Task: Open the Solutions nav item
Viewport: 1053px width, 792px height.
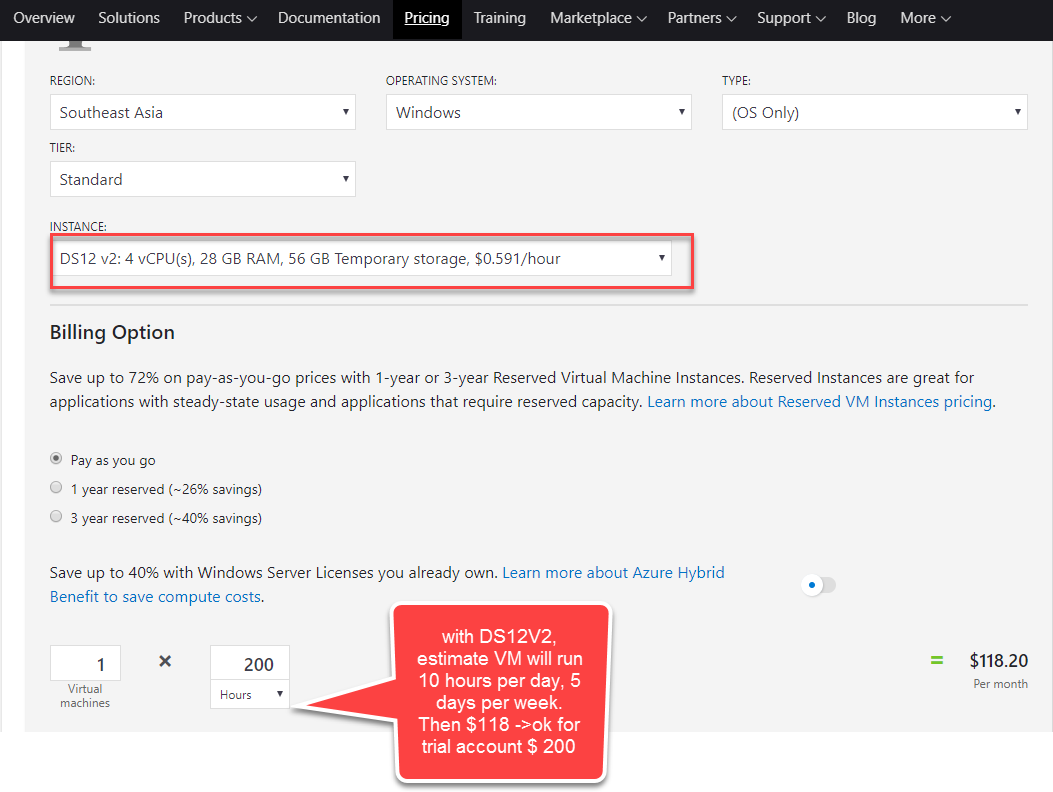Action: tap(129, 18)
